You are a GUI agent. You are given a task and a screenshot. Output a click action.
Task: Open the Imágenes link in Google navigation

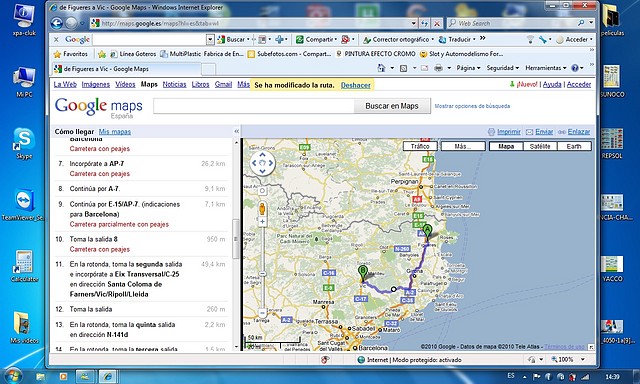point(96,84)
